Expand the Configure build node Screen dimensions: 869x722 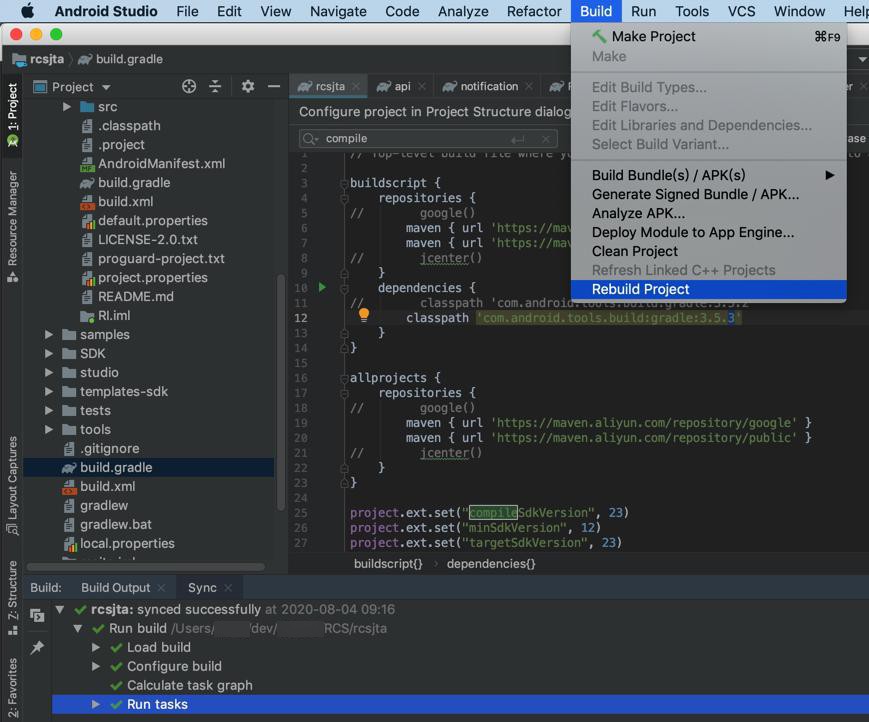point(95,666)
